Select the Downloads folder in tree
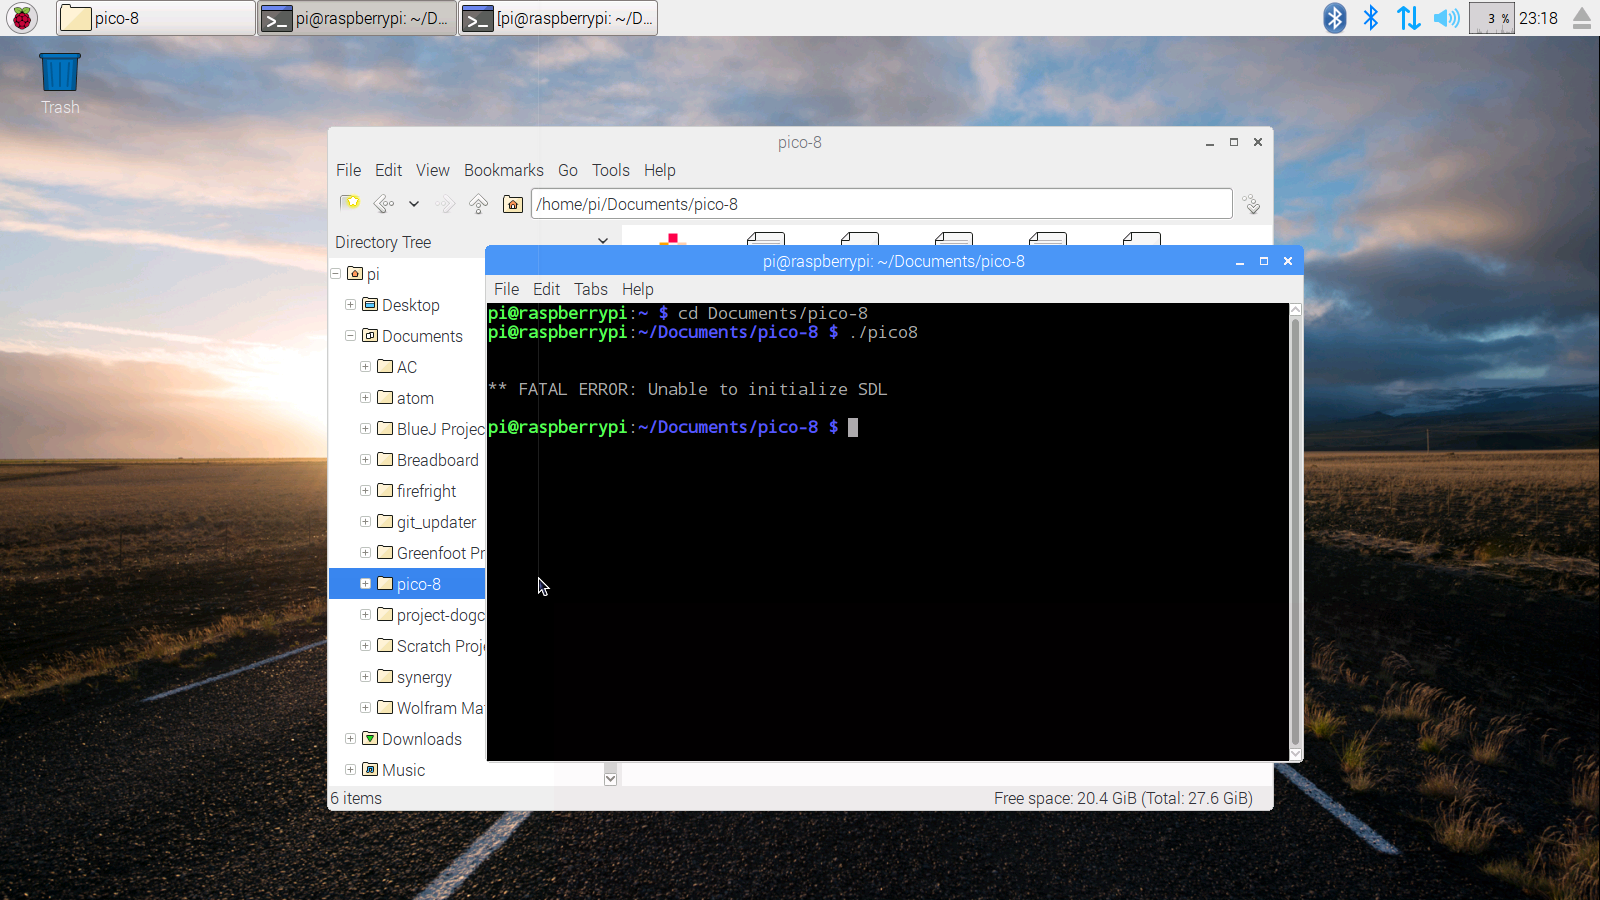Screen dimensions: 1600x900 click(x=412, y=739)
